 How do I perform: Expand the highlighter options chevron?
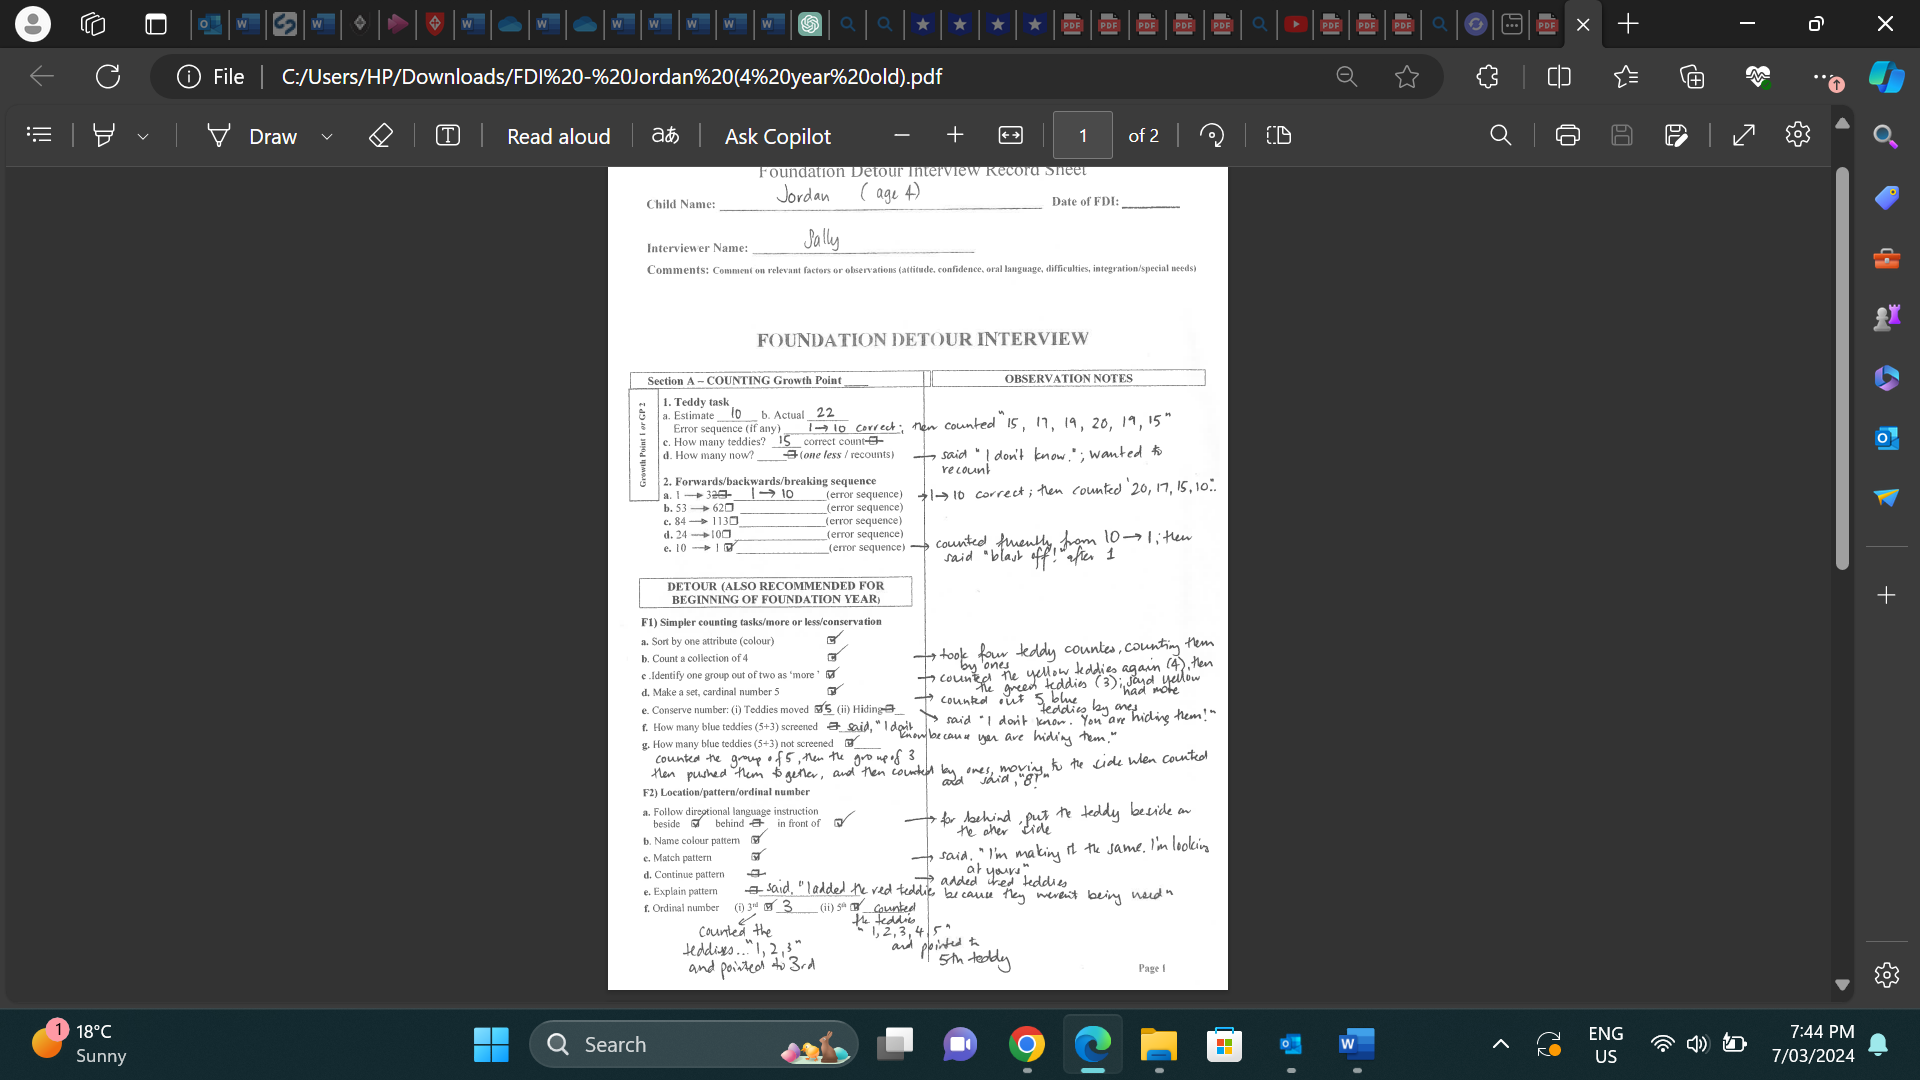coord(143,135)
